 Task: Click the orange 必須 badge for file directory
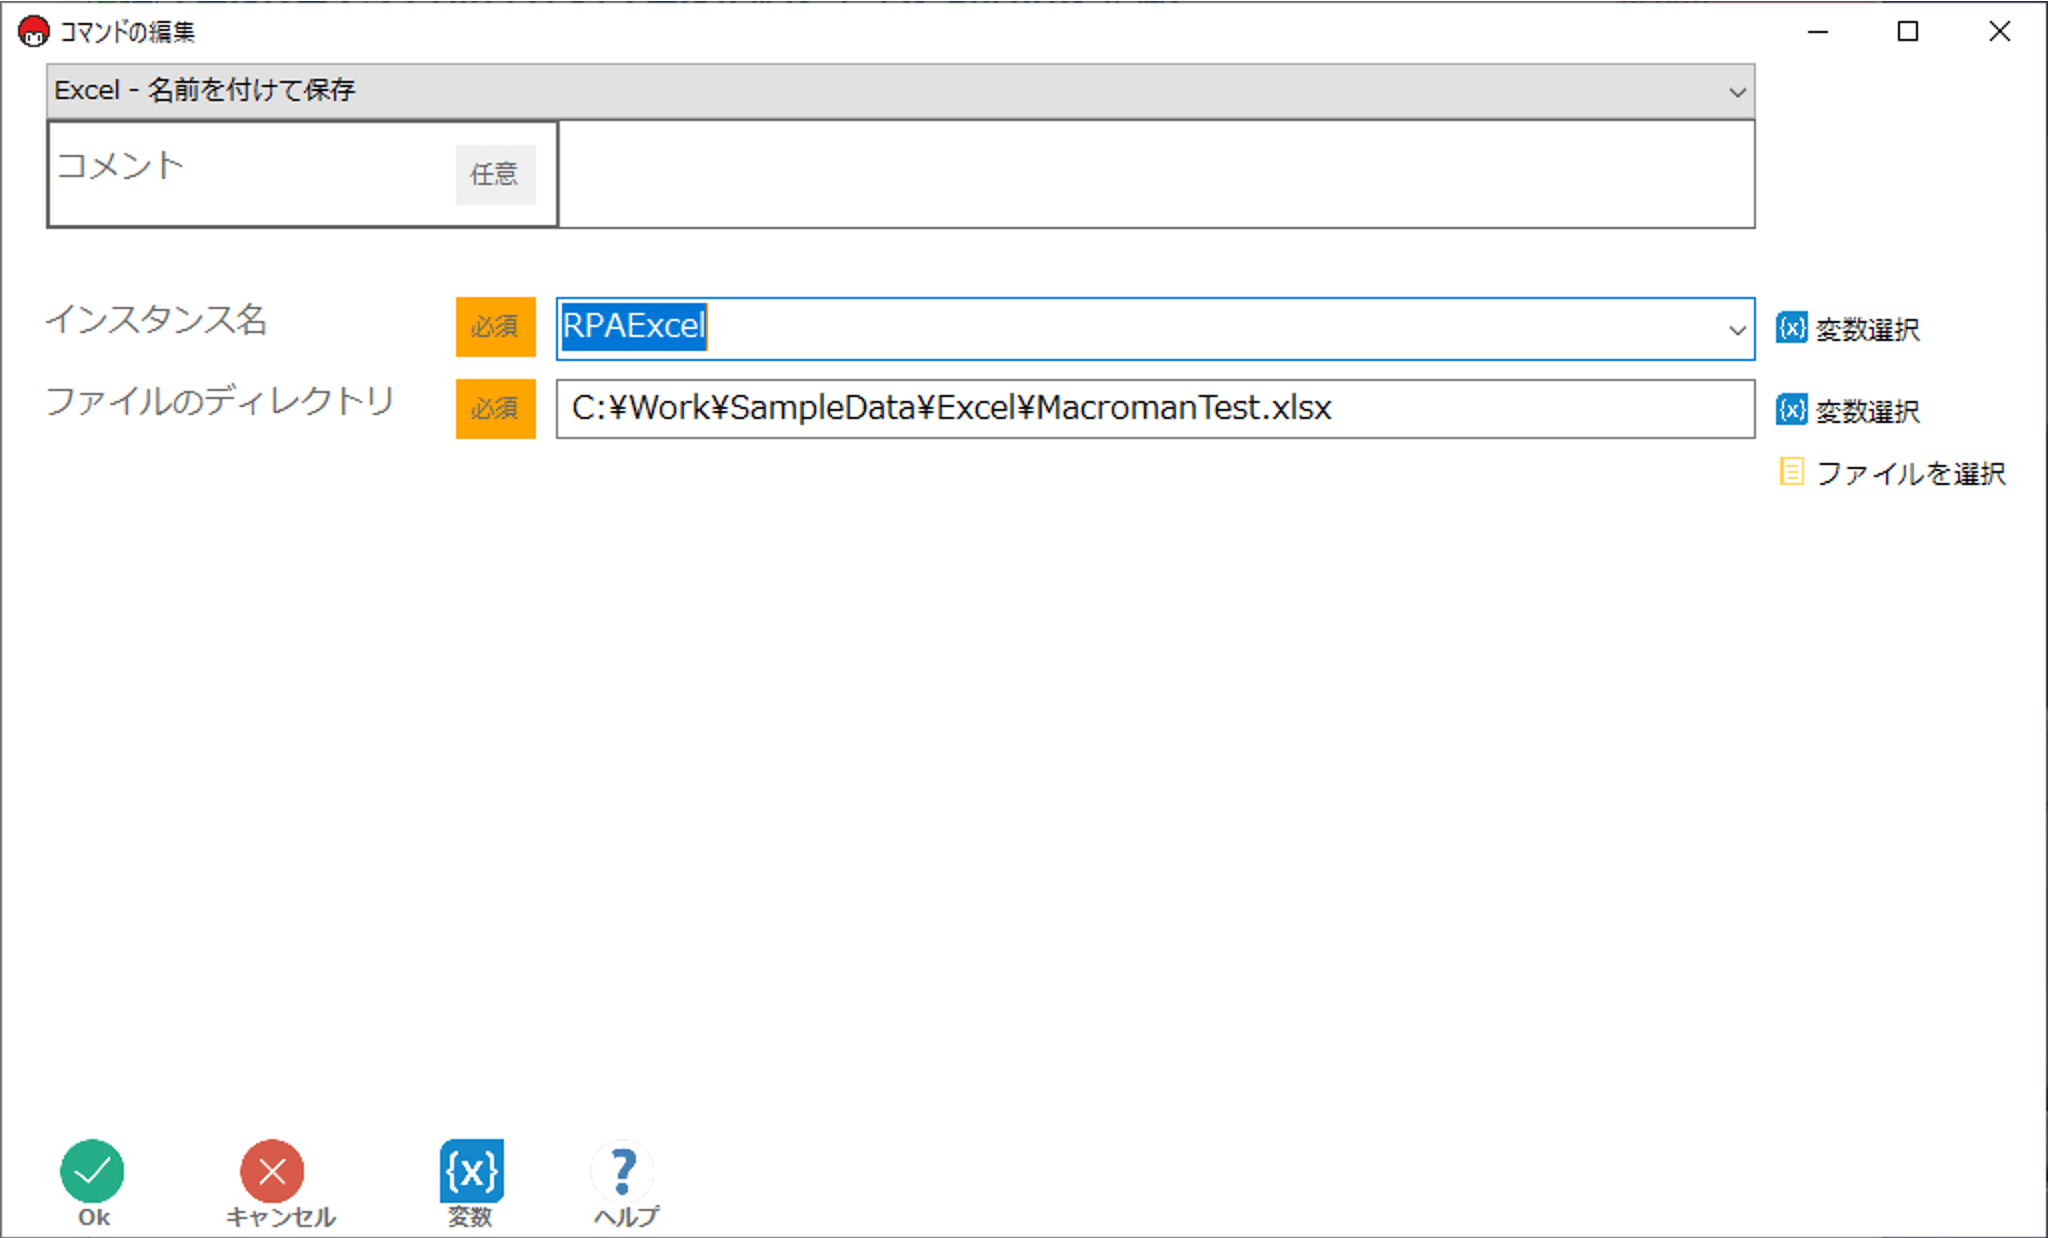(495, 408)
